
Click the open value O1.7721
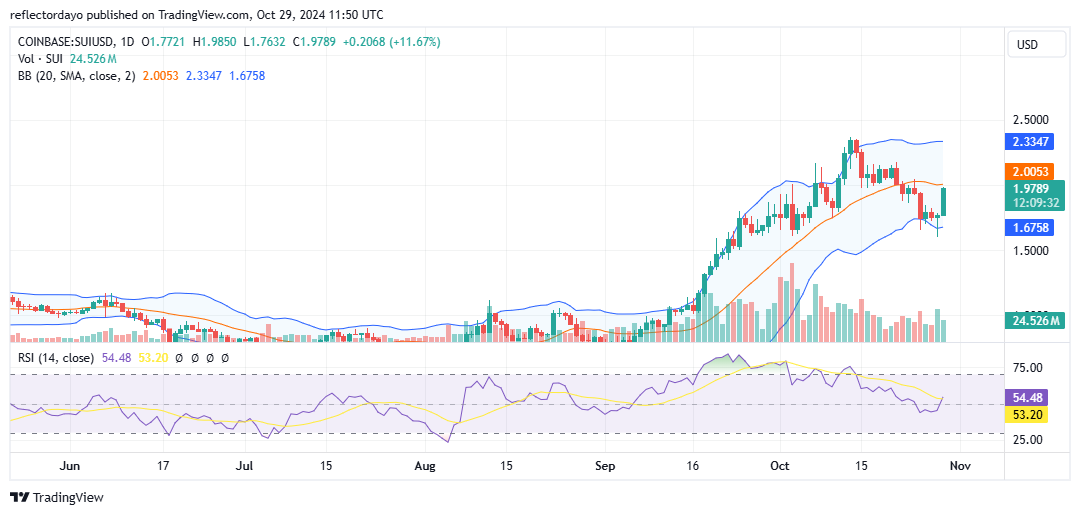[x=165, y=42]
